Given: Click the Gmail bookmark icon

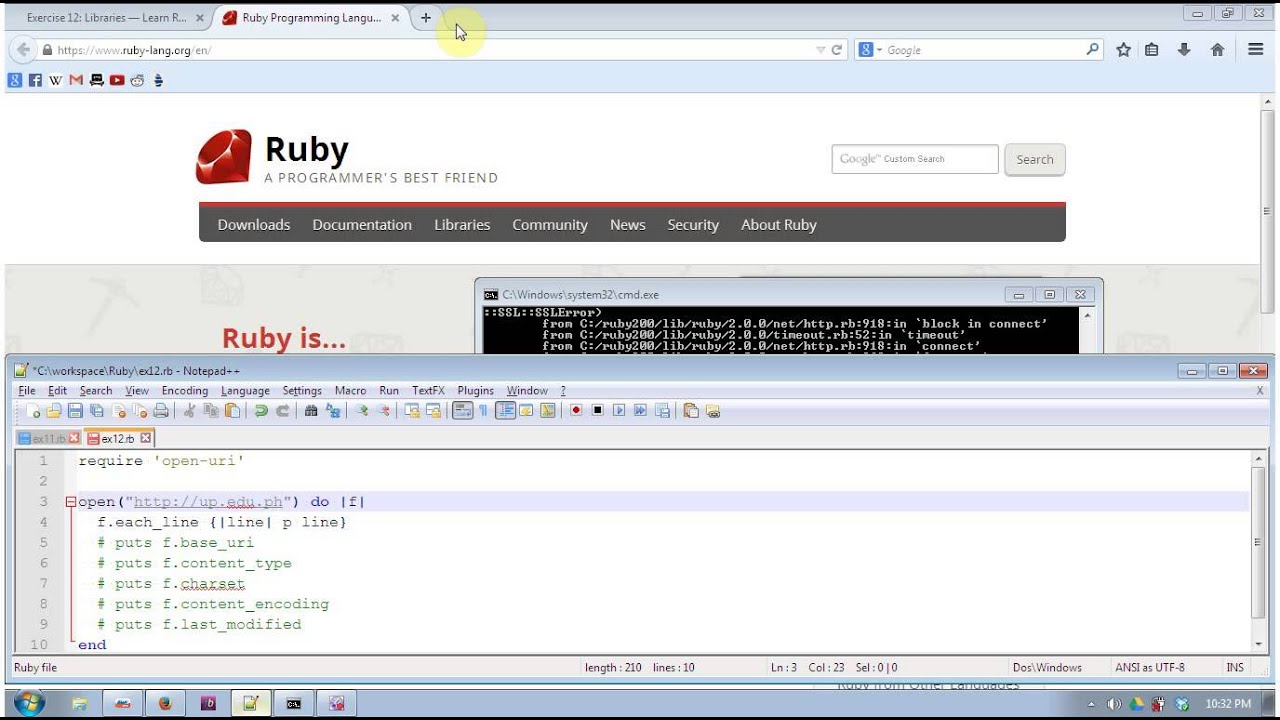Looking at the screenshot, I should pyautogui.click(x=76, y=80).
